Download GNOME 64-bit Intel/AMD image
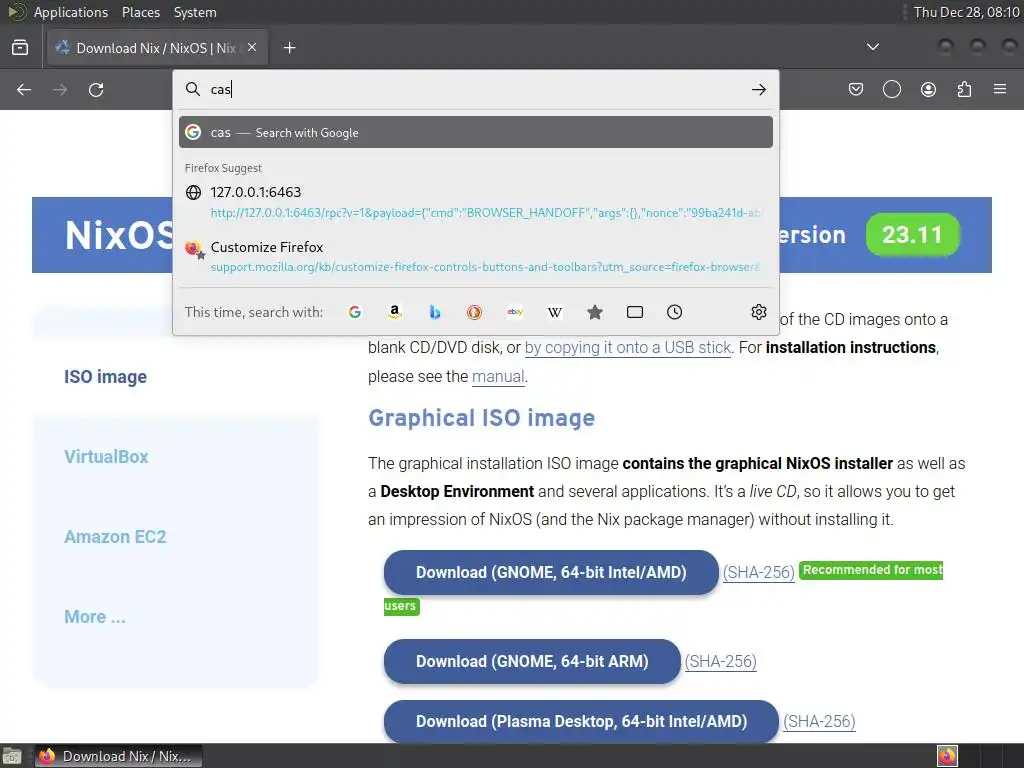 [551, 572]
